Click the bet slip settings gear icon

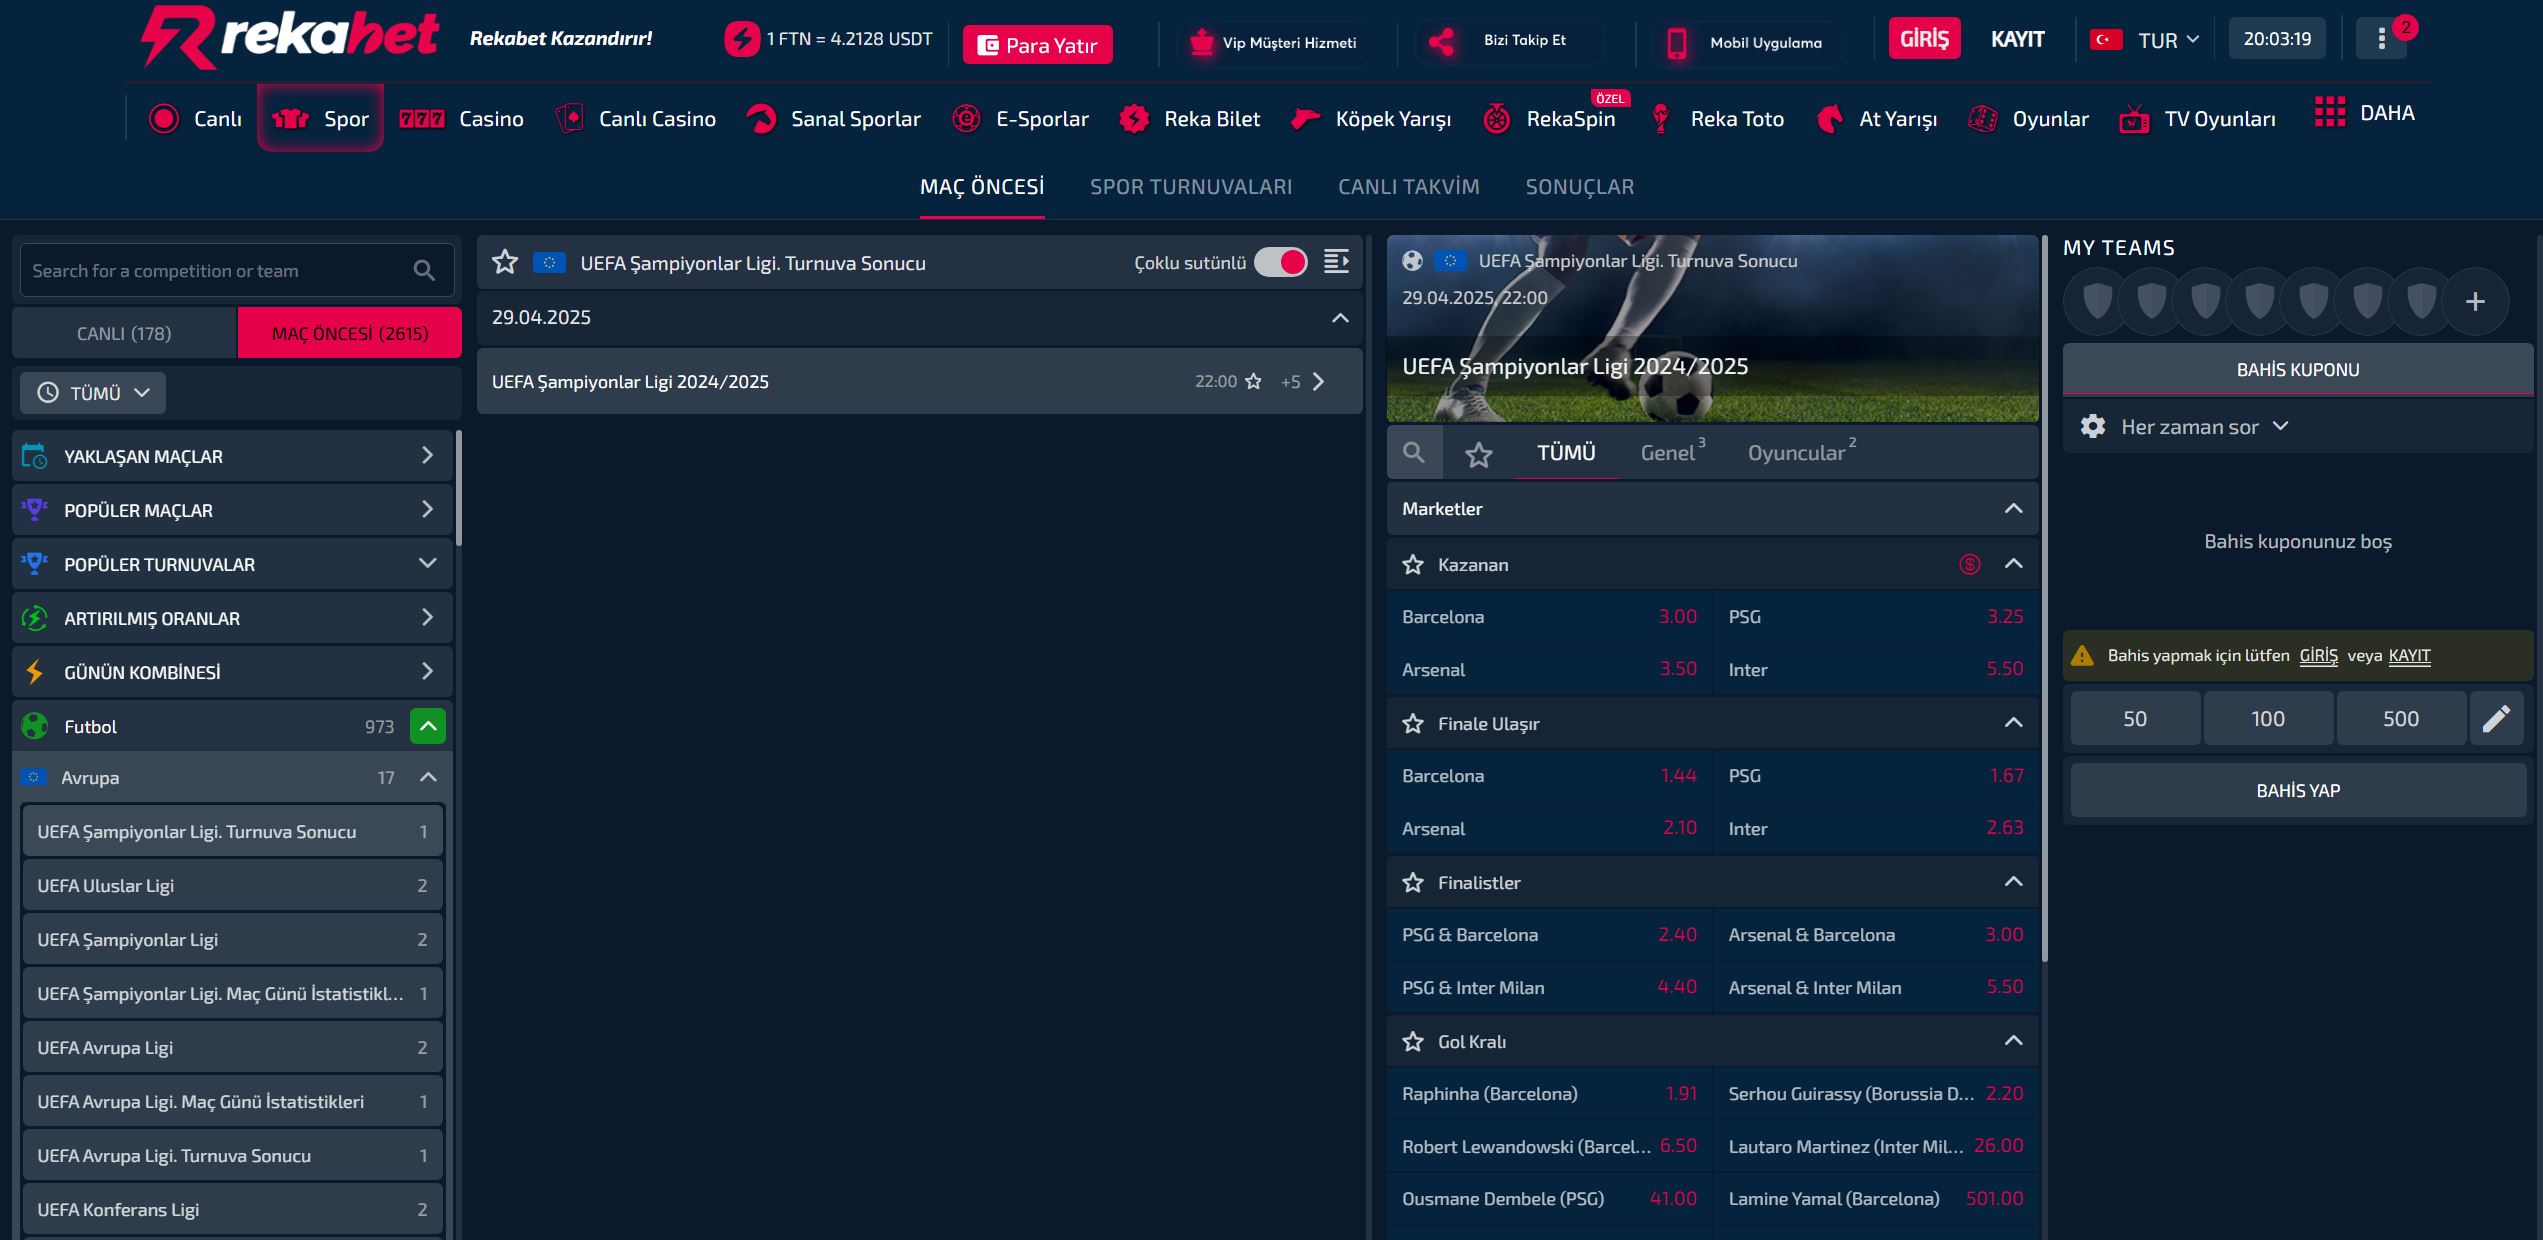point(2093,427)
